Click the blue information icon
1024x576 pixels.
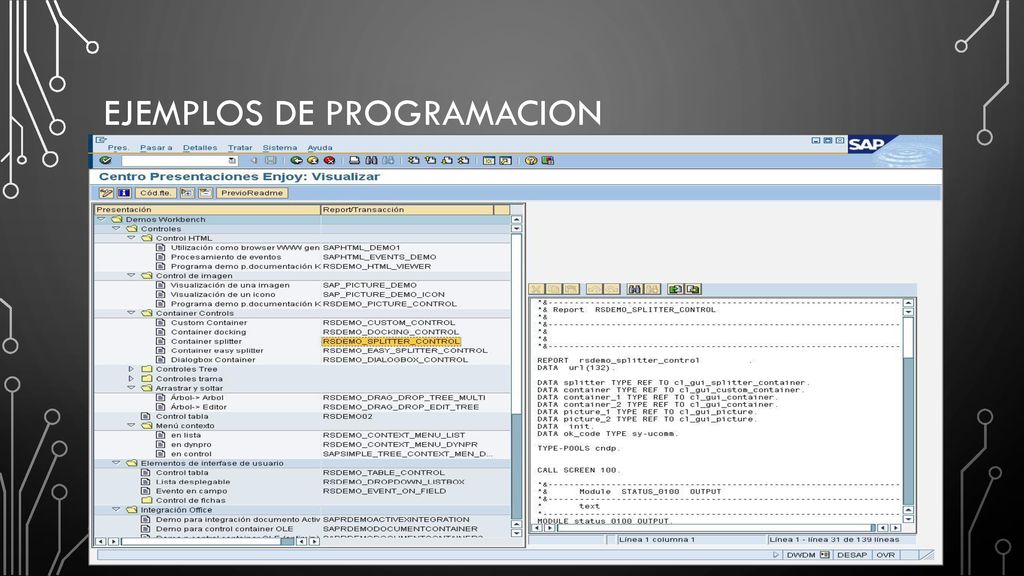pyautogui.click(x=124, y=193)
